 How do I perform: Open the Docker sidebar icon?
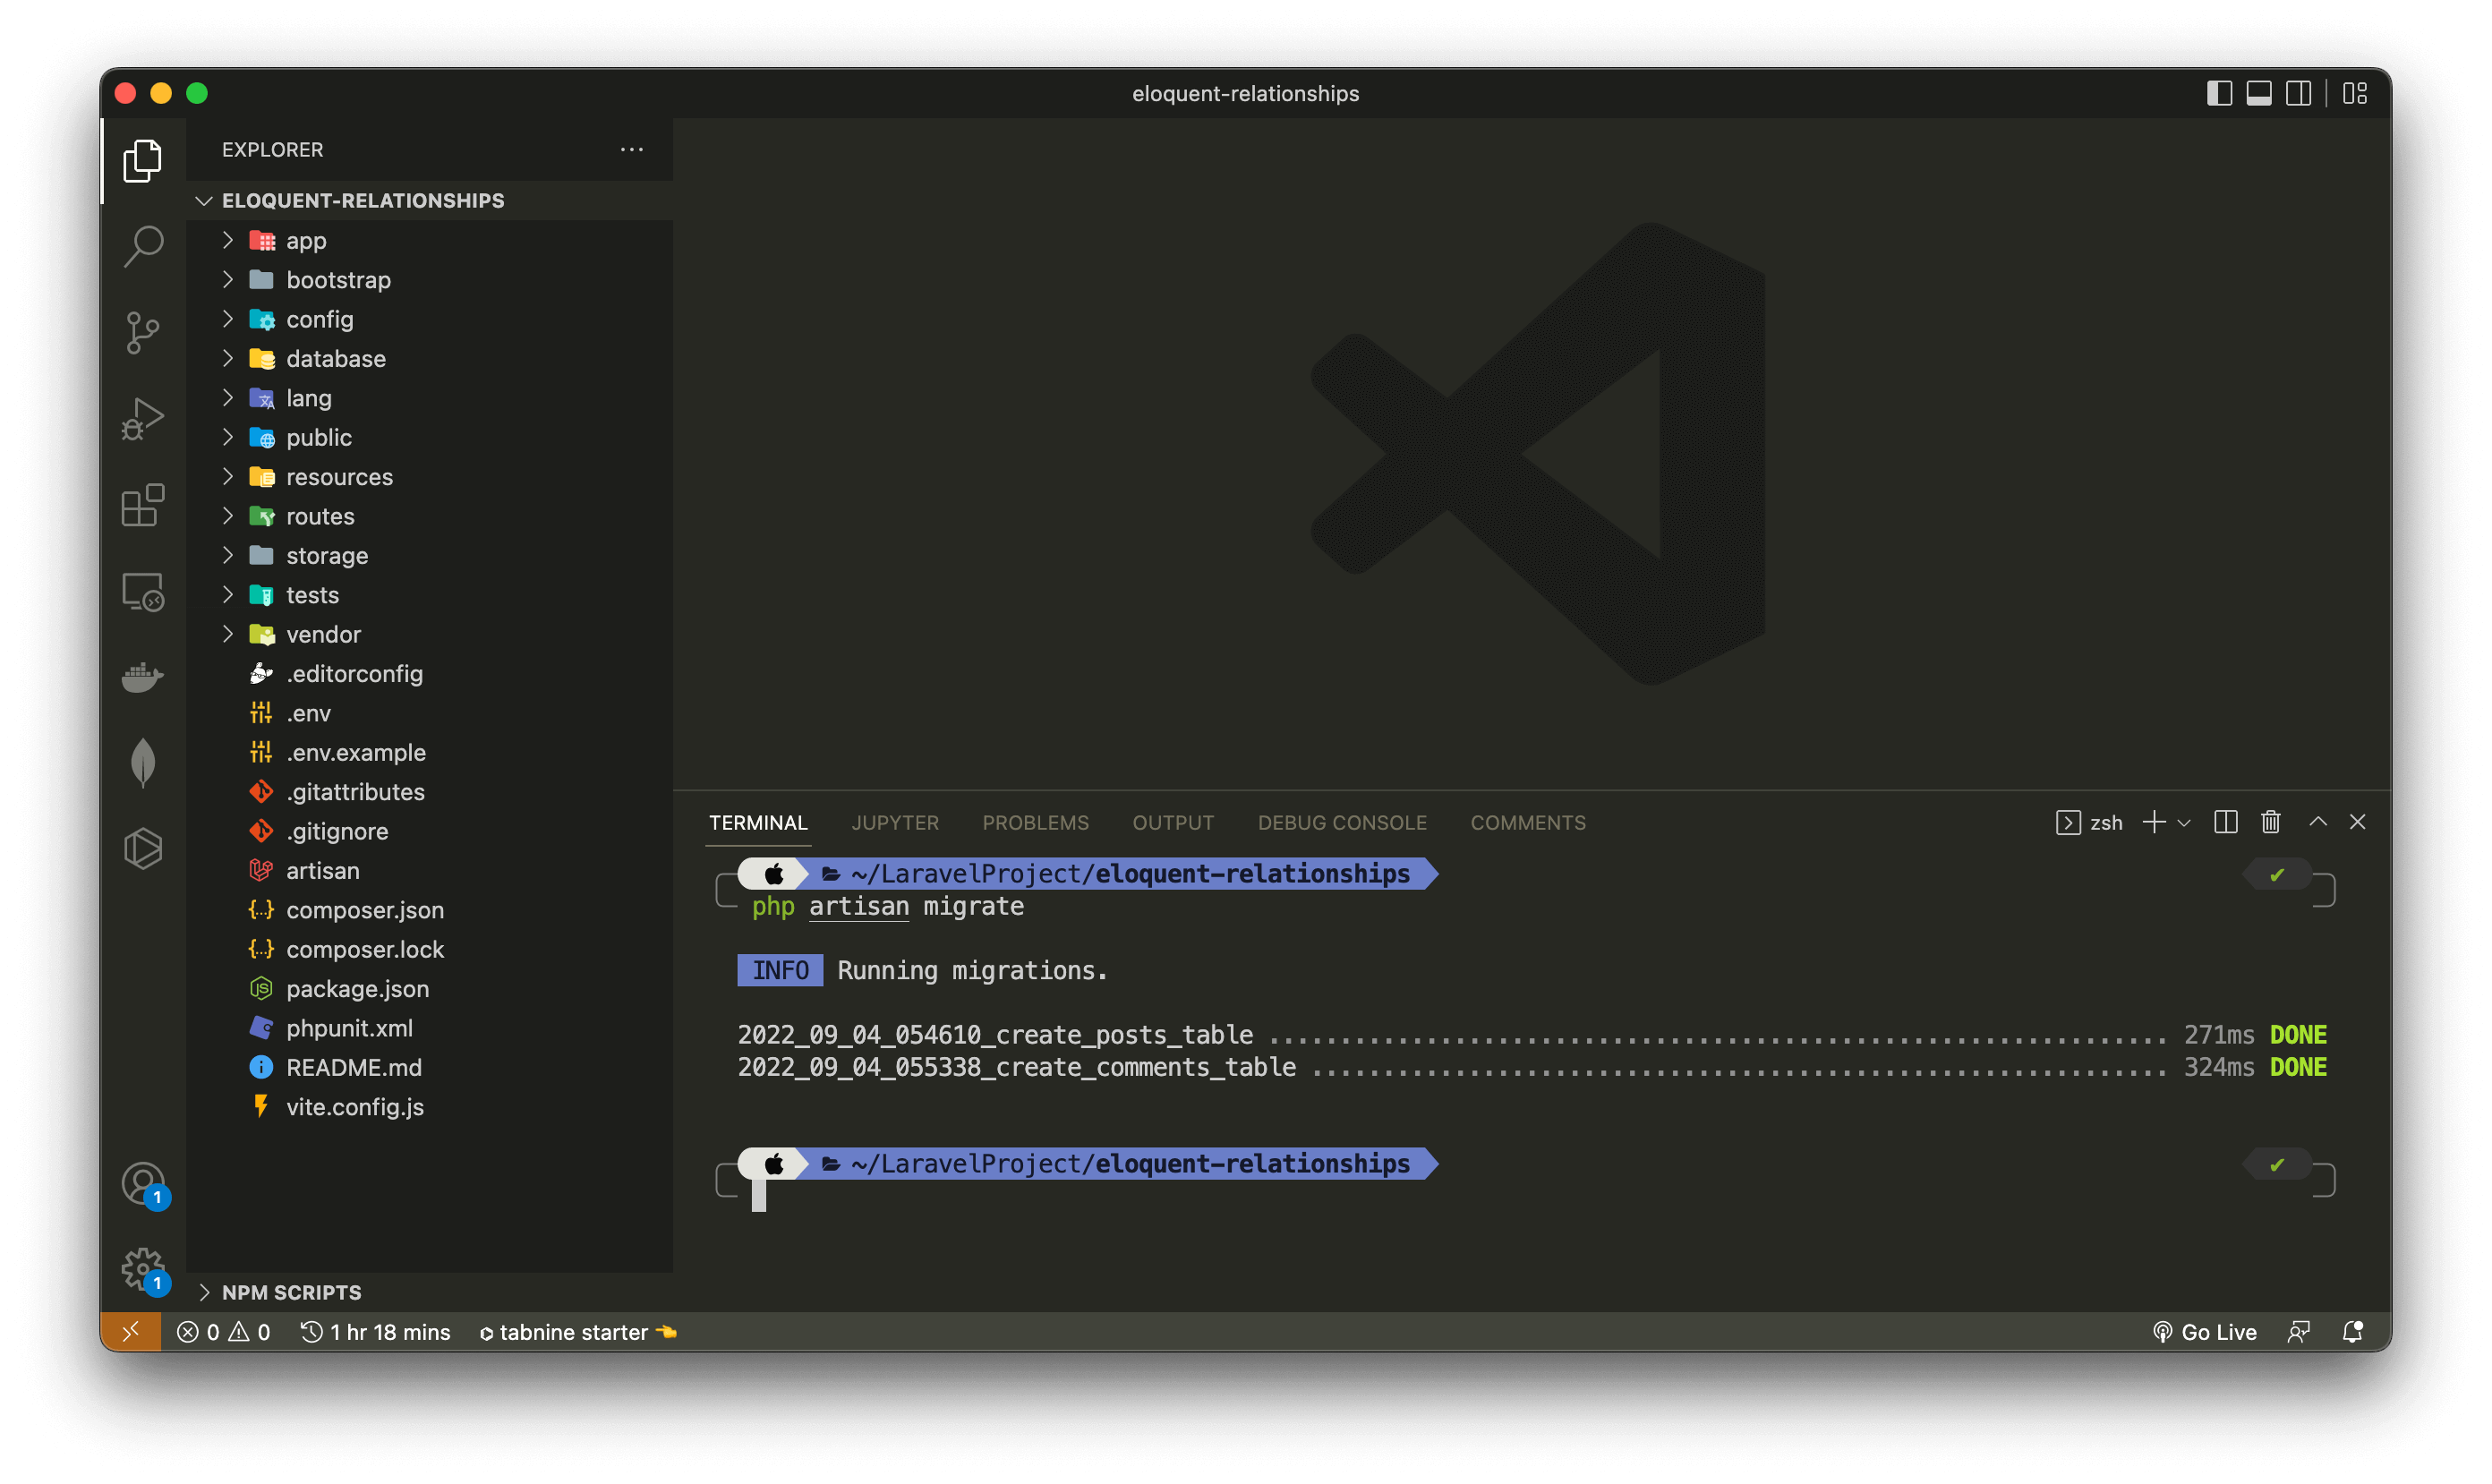[143, 677]
